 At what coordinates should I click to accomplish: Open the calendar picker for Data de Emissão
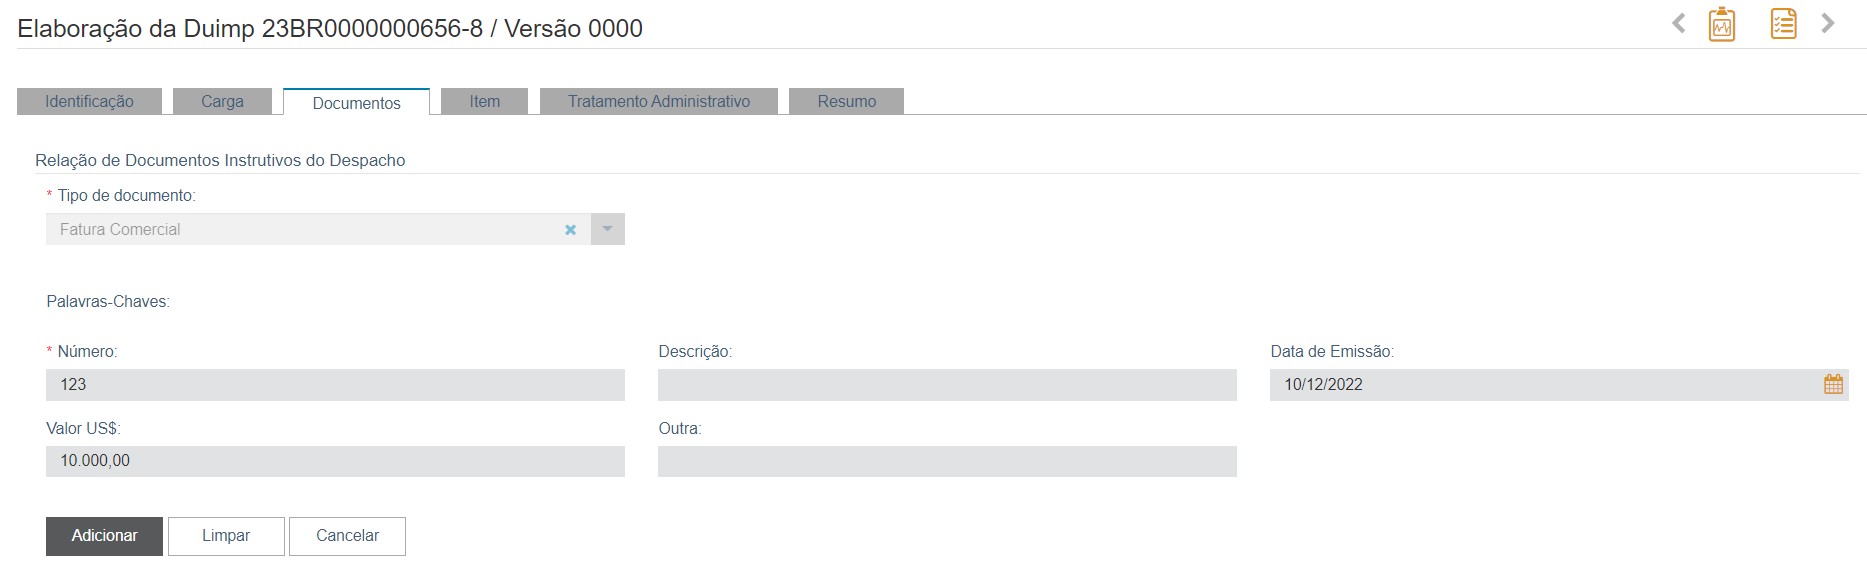tap(1832, 384)
